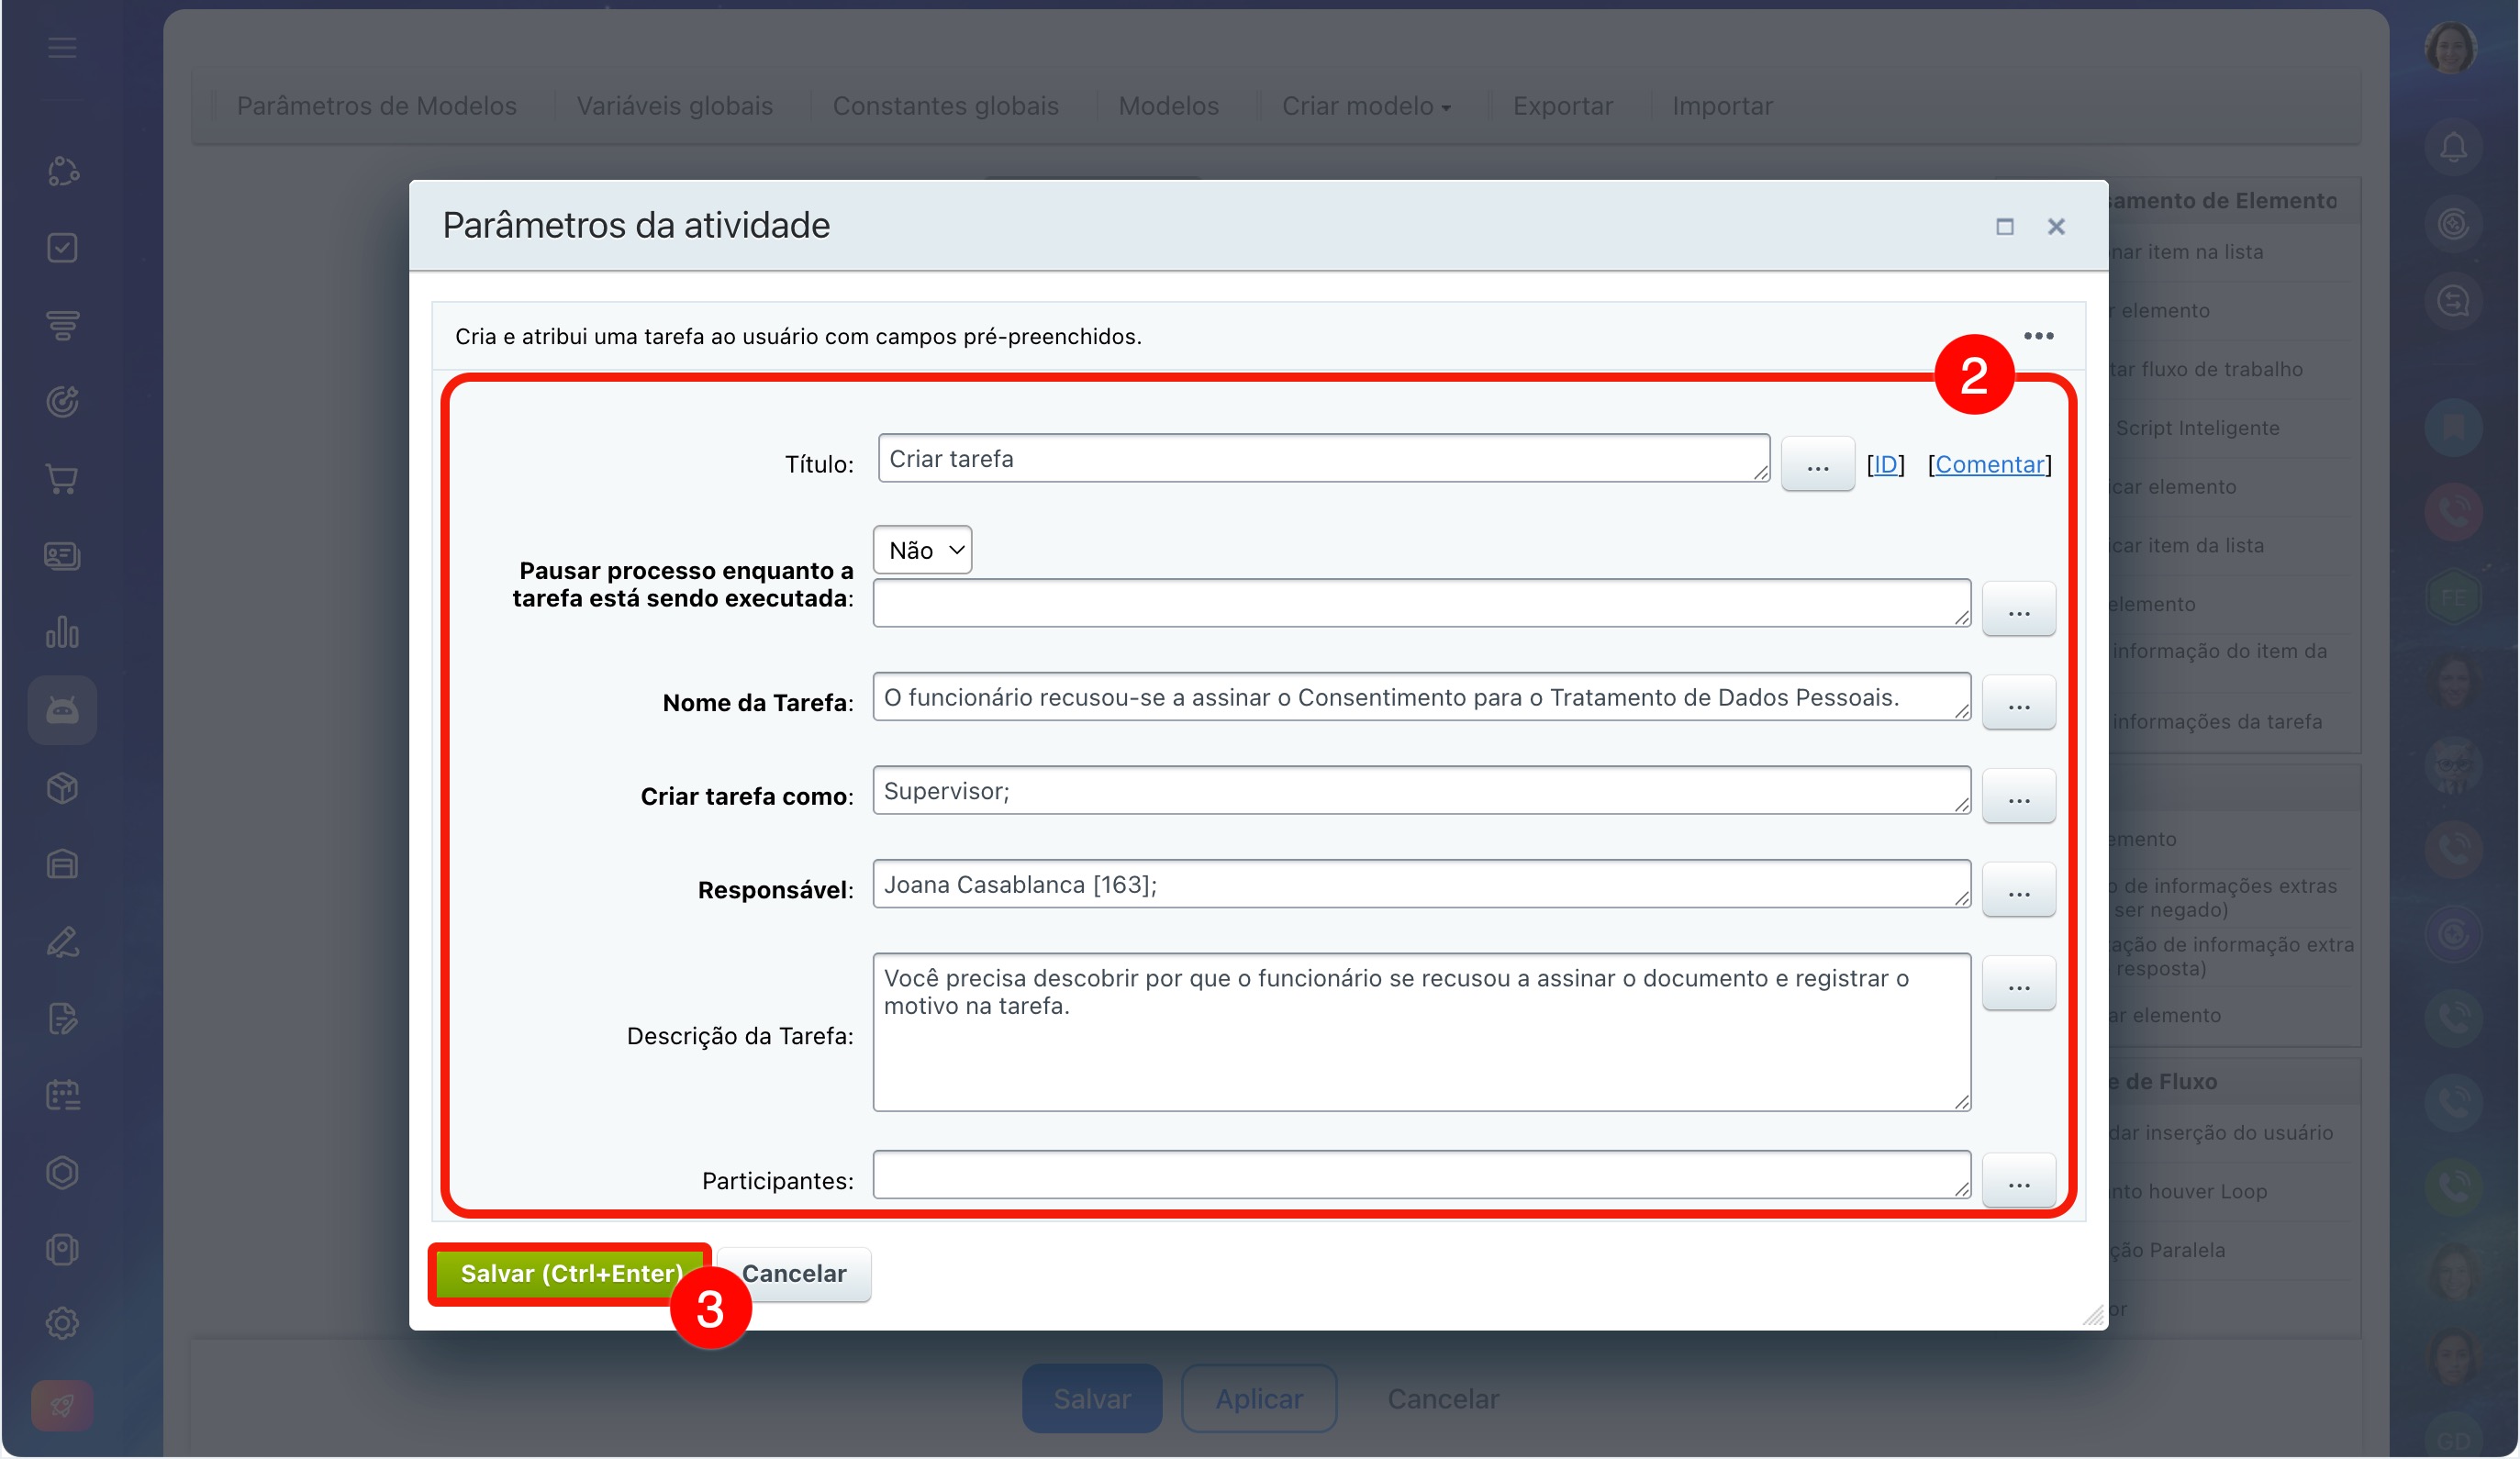This screenshot has width=2520, height=1459.
Task: Open the analytics bar chart sidebar icon
Action: coord(62,632)
